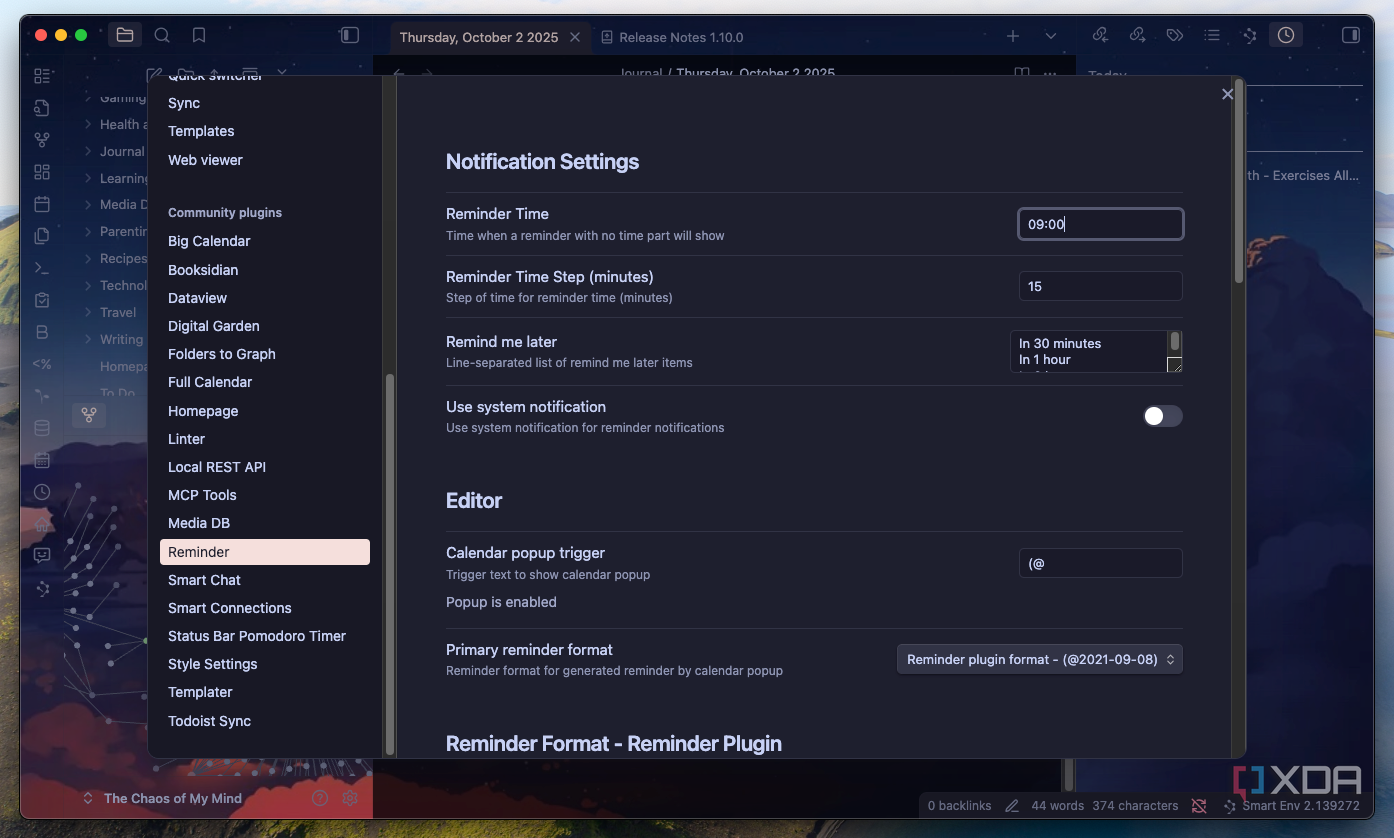Open the chat smiley icon in ribbon
Screen dimensions: 1394x838
pyautogui.click(x=42, y=555)
